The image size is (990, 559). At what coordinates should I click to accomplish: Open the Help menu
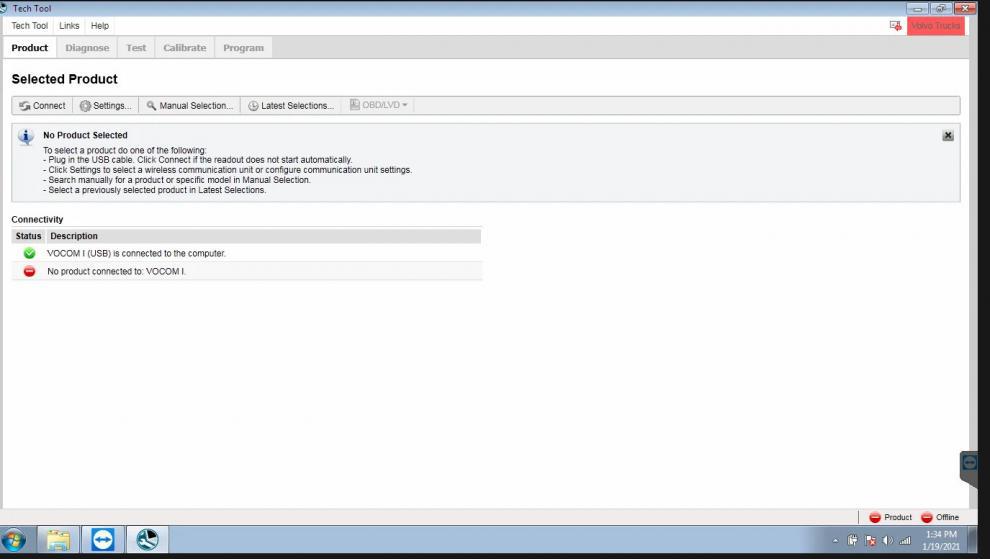click(100, 26)
